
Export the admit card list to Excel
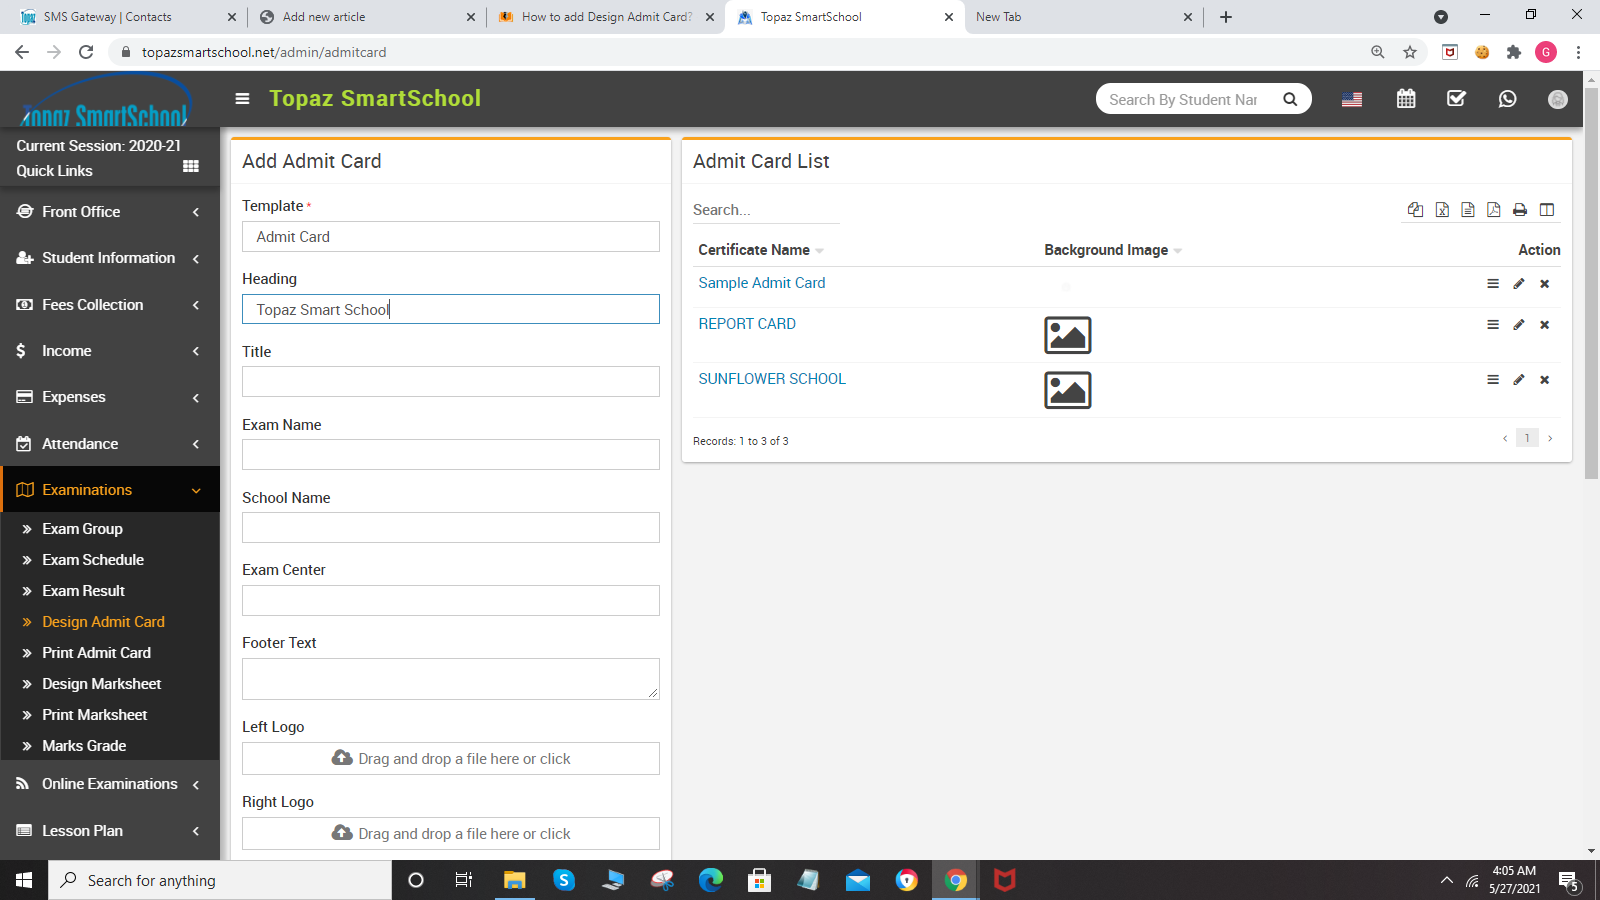[x=1441, y=210]
